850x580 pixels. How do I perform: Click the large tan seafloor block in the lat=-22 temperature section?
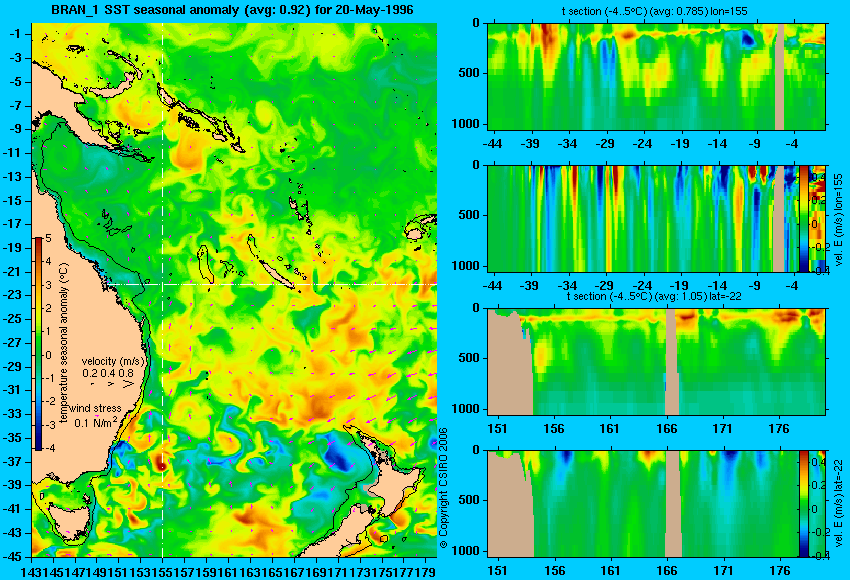[508, 366]
